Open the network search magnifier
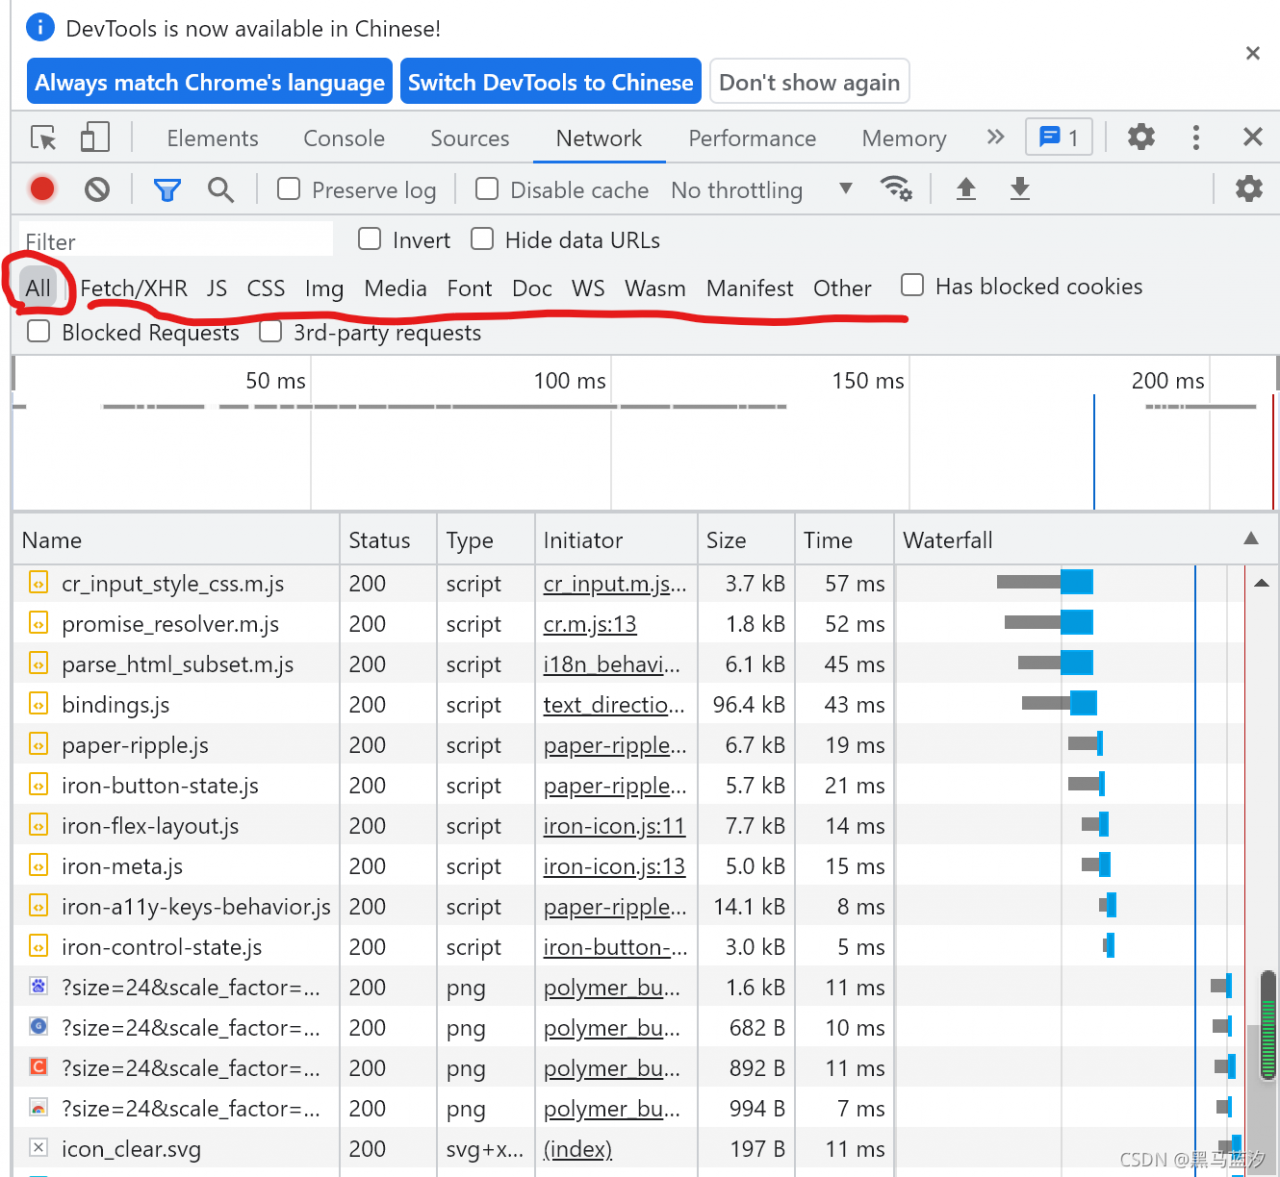Screen dimensions: 1280x1177 [221, 189]
